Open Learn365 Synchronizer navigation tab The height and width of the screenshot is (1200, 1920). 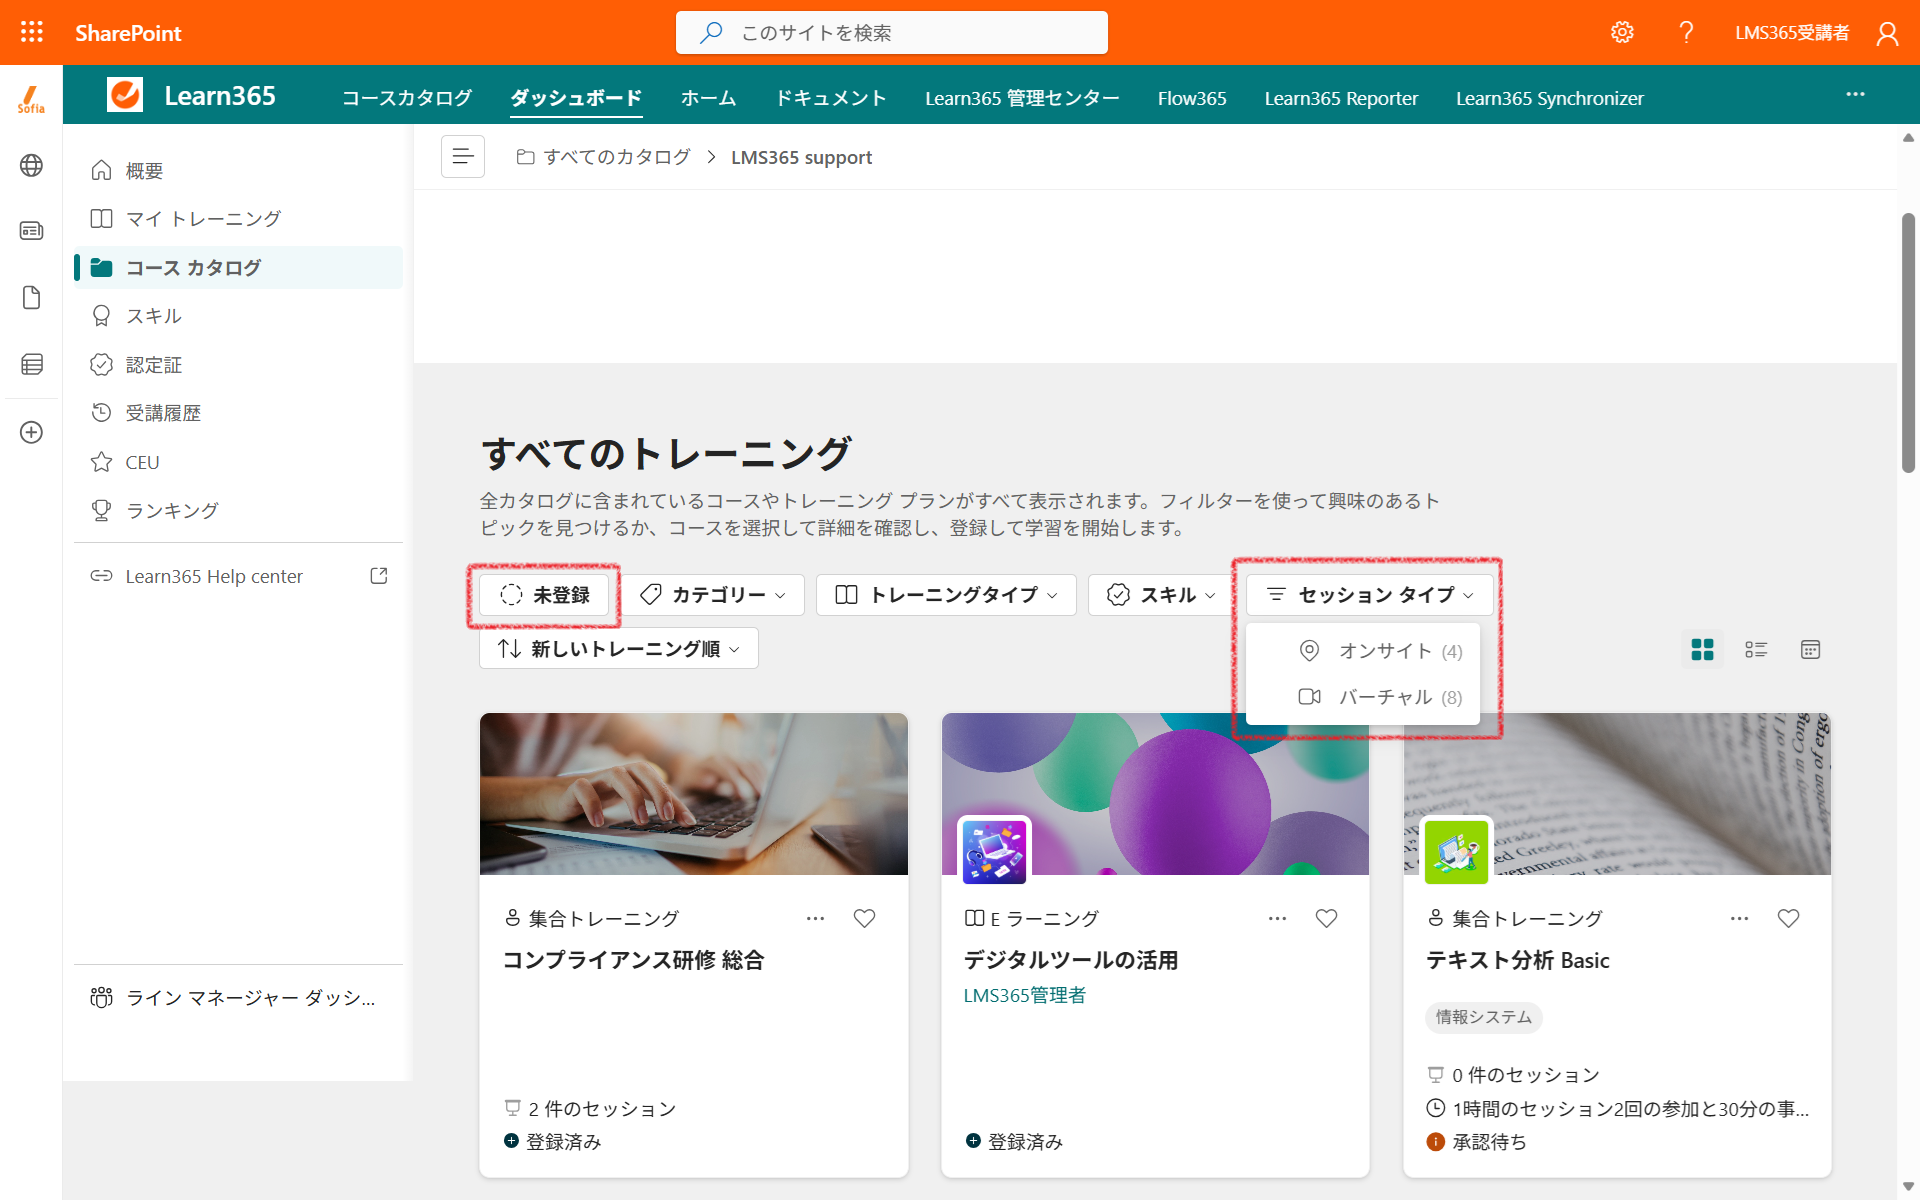coord(1550,98)
